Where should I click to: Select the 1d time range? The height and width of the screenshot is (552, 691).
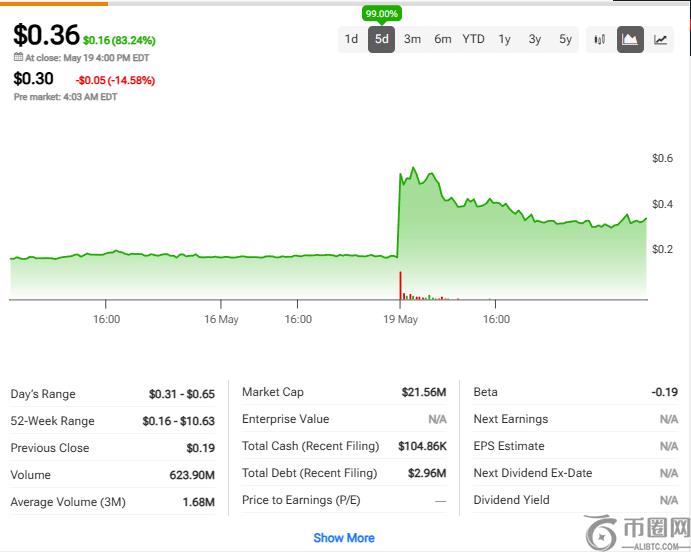click(x=351, y=40)
